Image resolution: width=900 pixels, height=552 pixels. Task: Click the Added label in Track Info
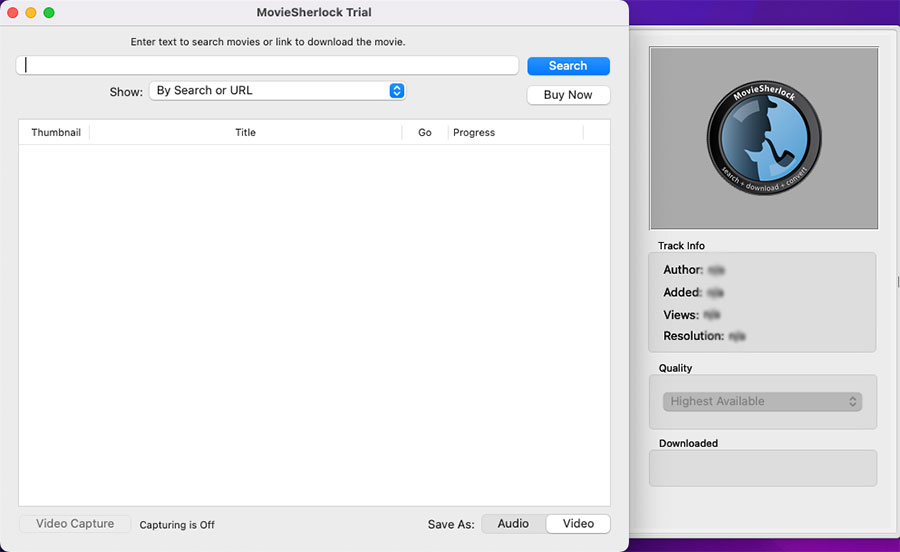coord(682,292)
